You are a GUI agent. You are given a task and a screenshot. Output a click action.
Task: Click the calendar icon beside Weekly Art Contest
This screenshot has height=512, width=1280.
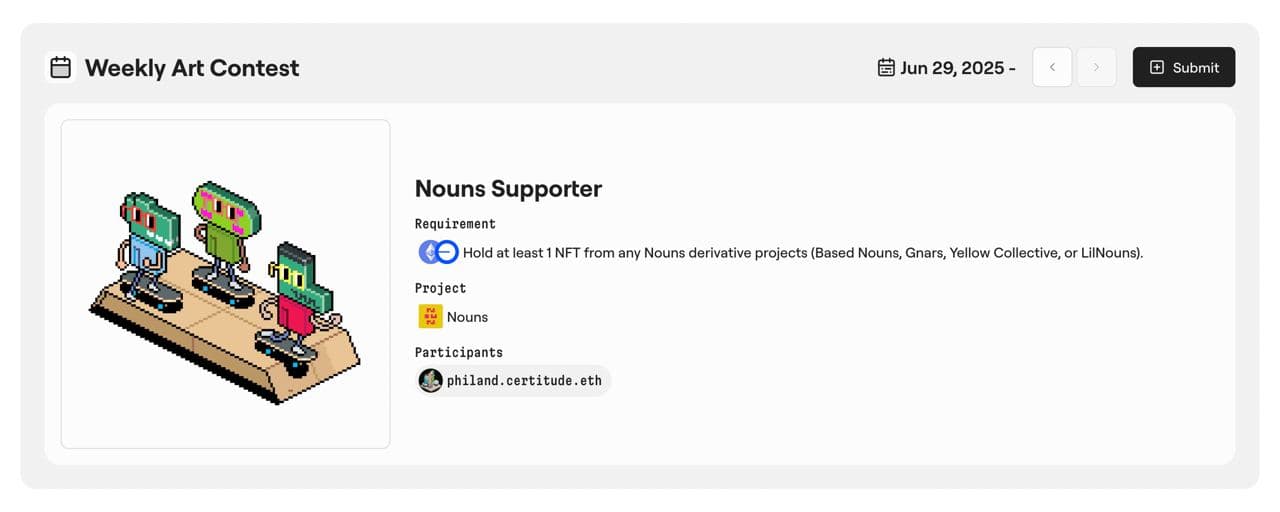point(61,68)
